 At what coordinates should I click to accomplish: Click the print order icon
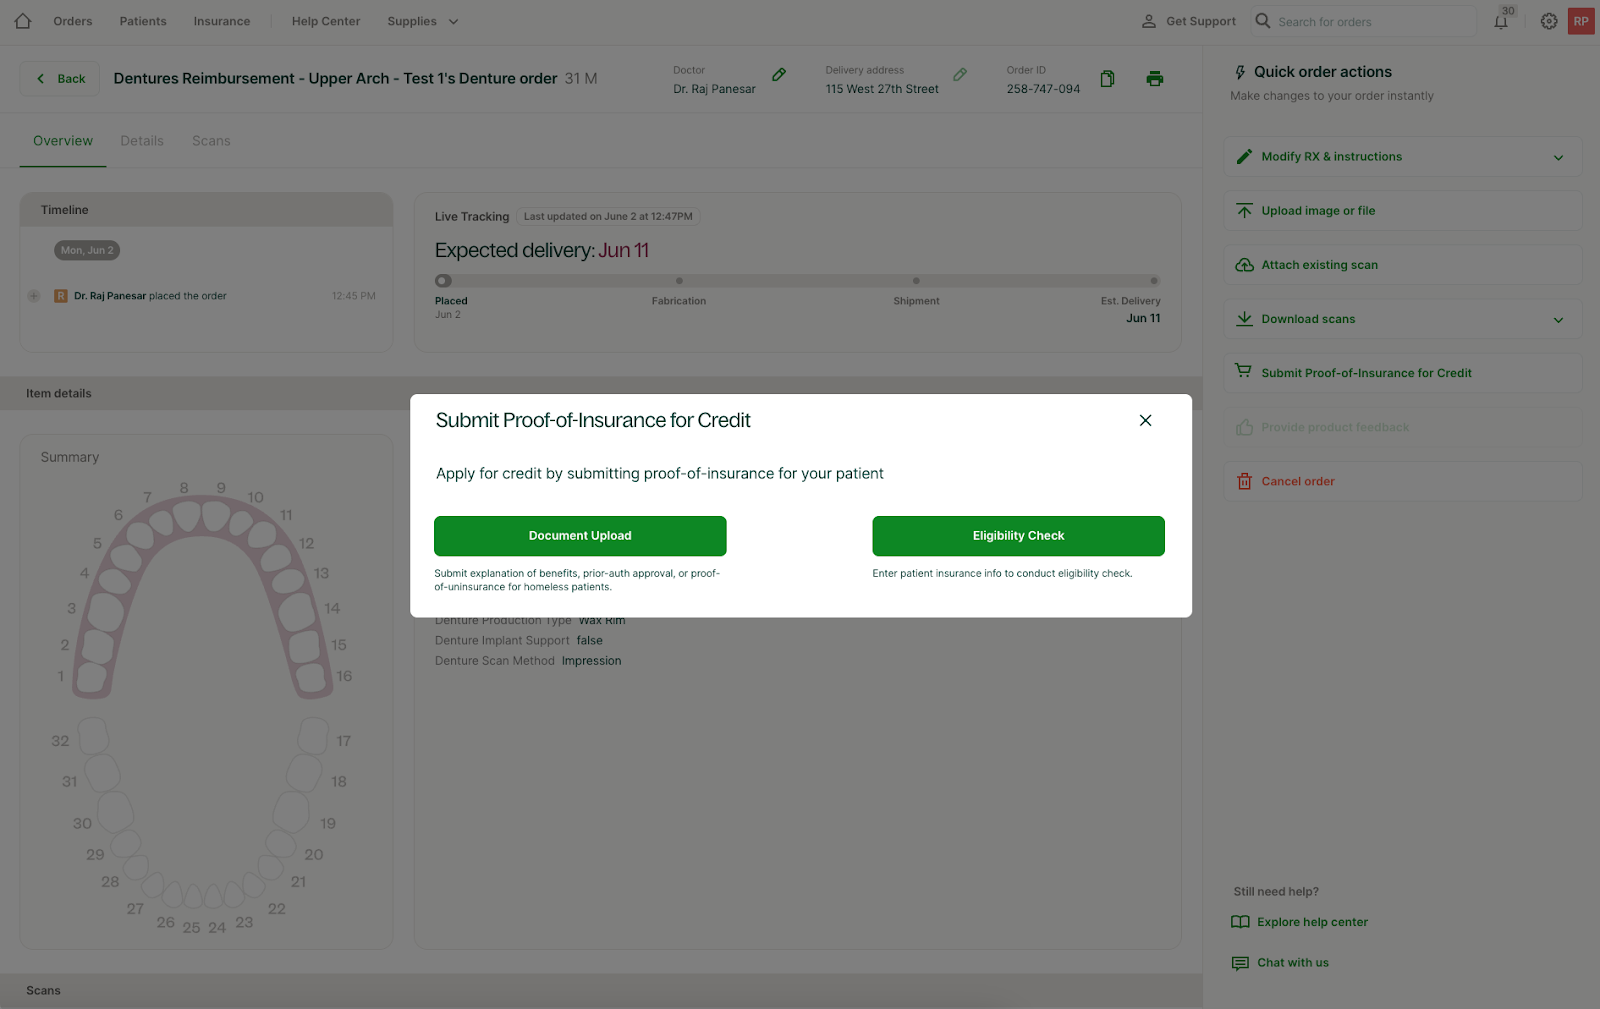1154,79
